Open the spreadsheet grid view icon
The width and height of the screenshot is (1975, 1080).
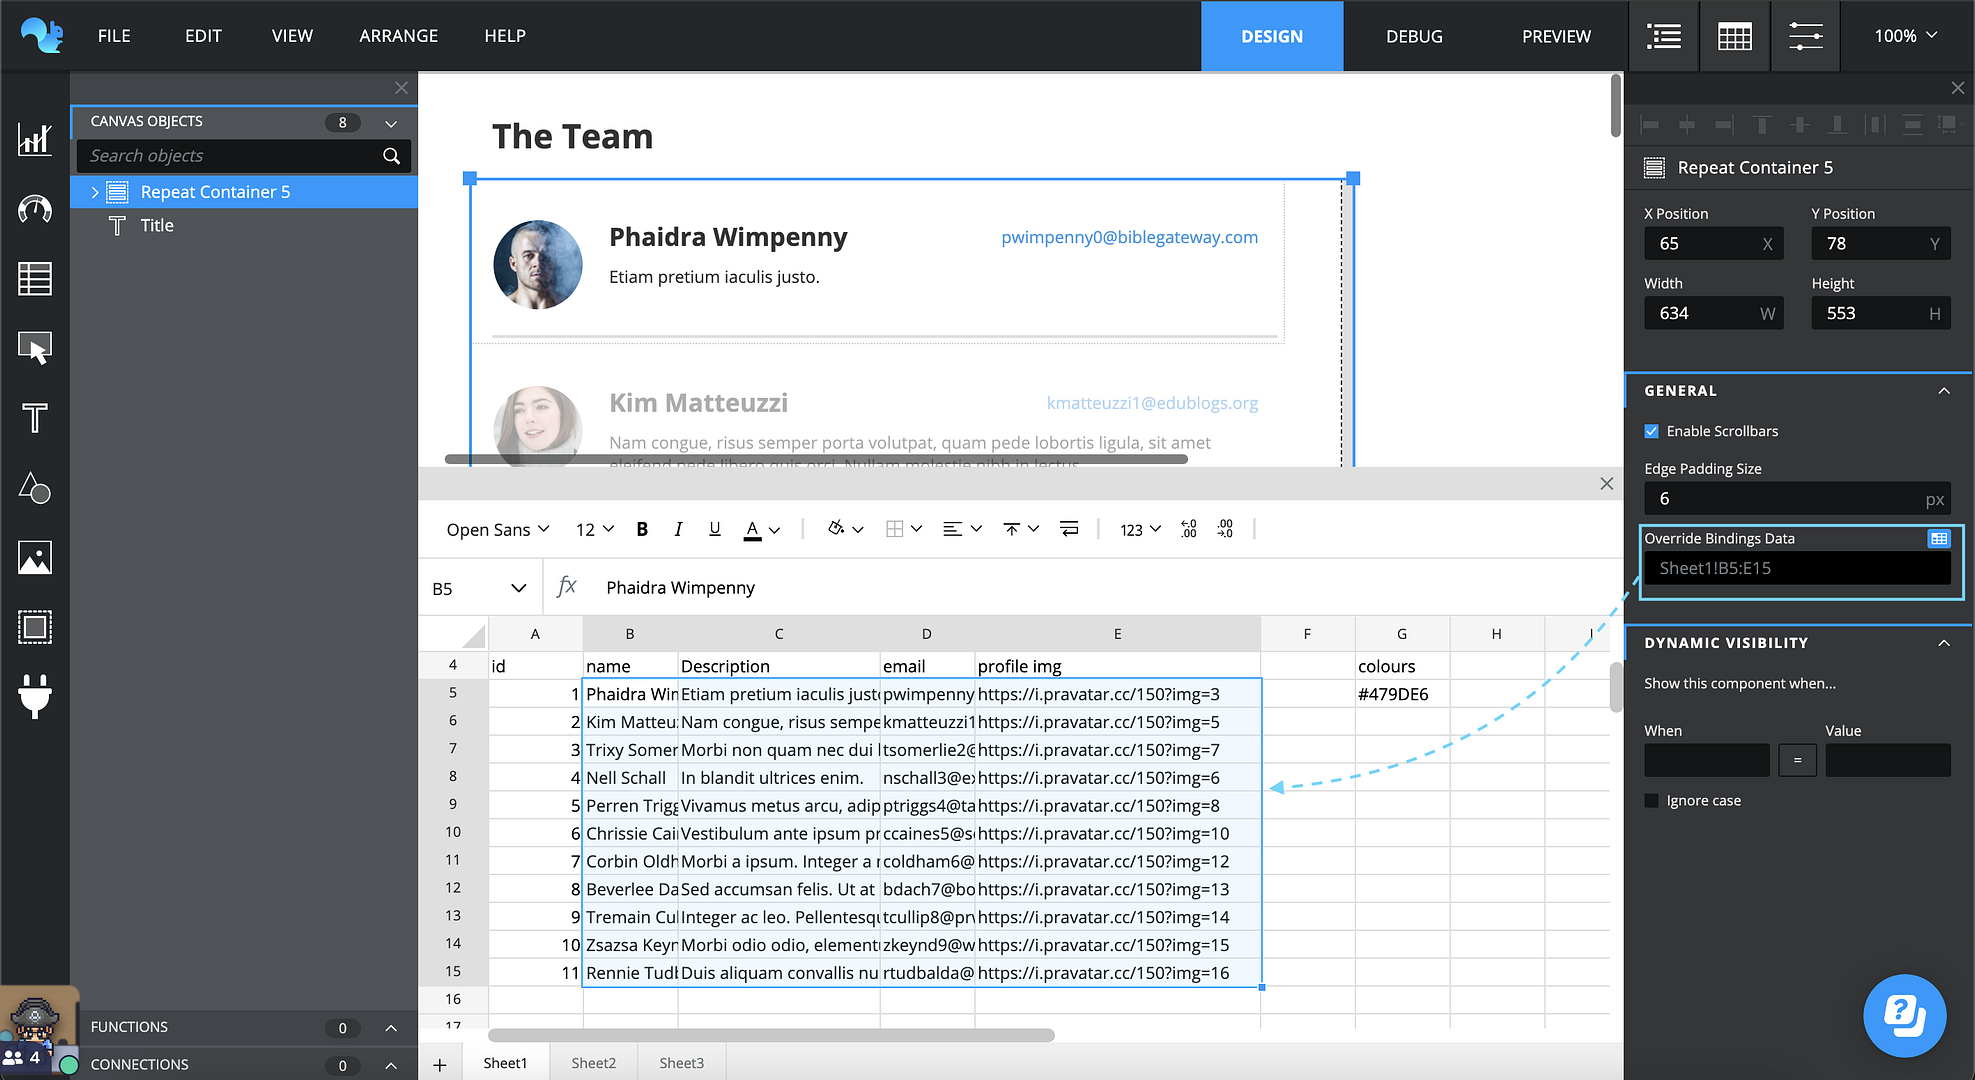[x=1734, y=36]
